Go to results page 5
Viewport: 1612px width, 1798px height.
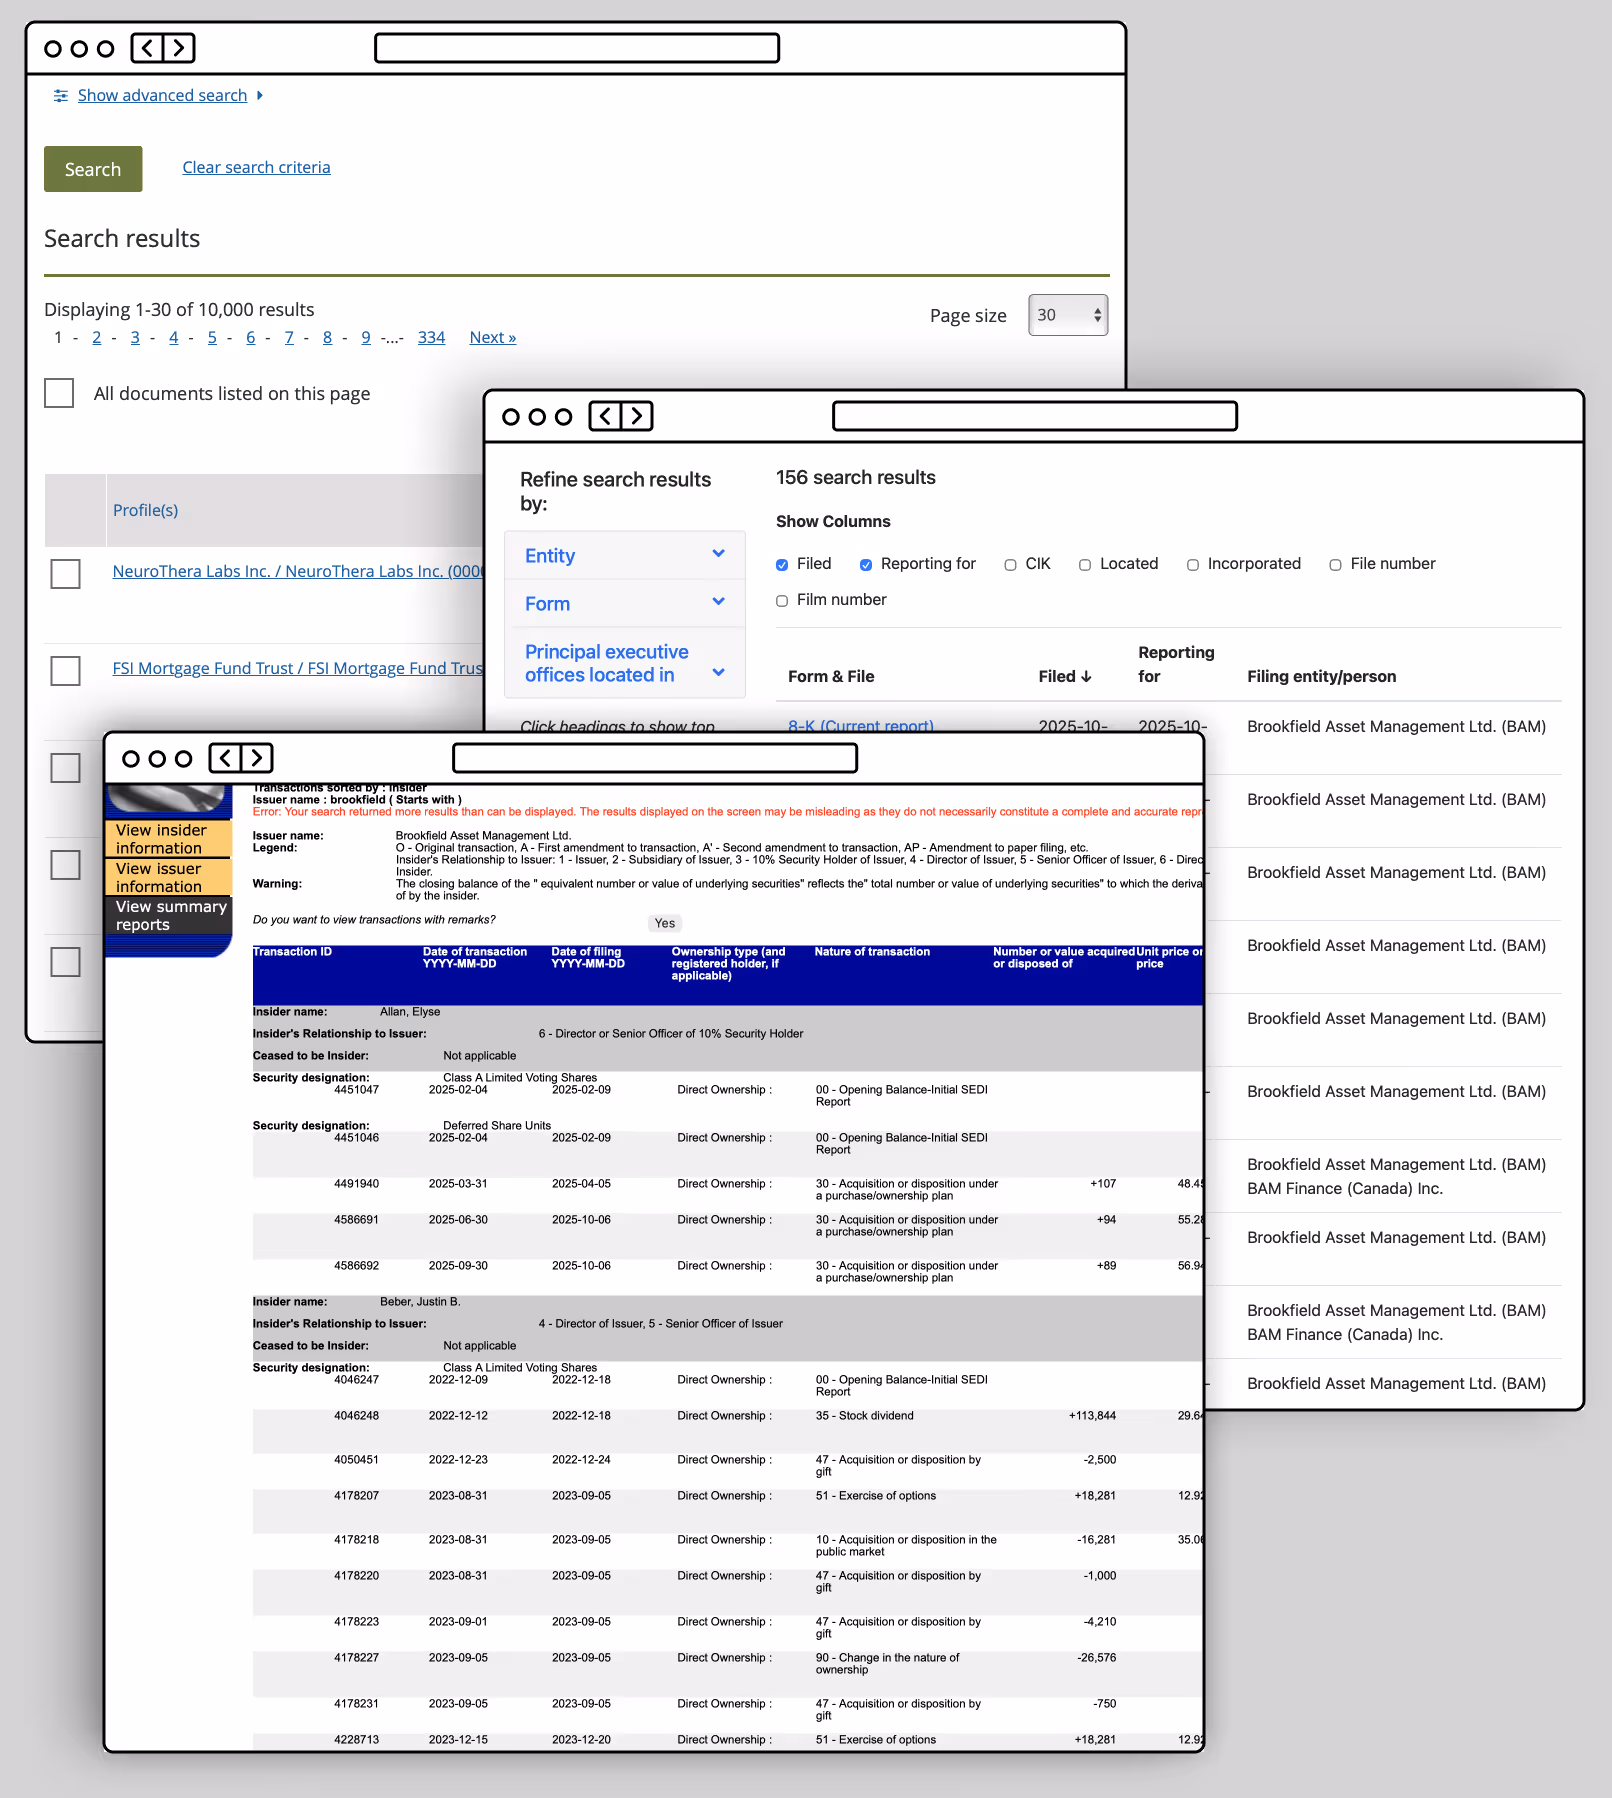click(x=212, y=338)
